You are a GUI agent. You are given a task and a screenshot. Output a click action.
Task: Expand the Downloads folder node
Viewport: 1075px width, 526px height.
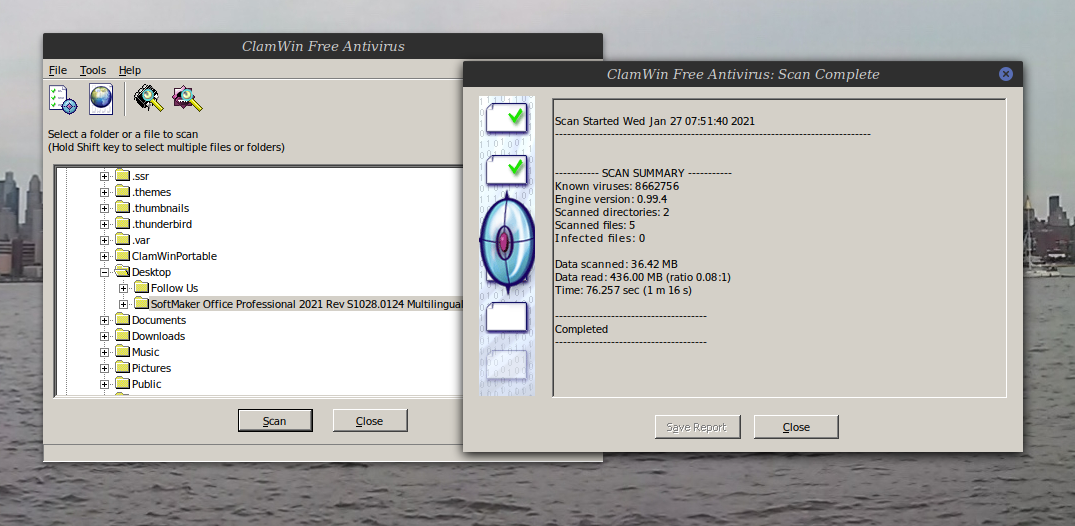click(x=104, y=336)
